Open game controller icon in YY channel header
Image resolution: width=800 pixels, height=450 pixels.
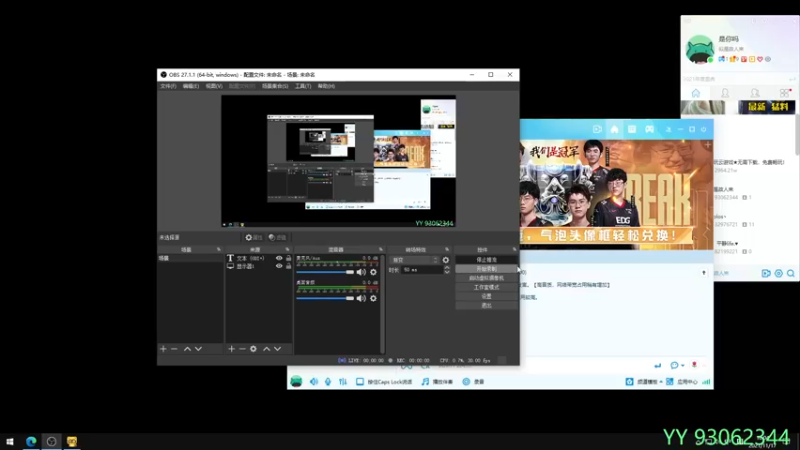point(649,130)
